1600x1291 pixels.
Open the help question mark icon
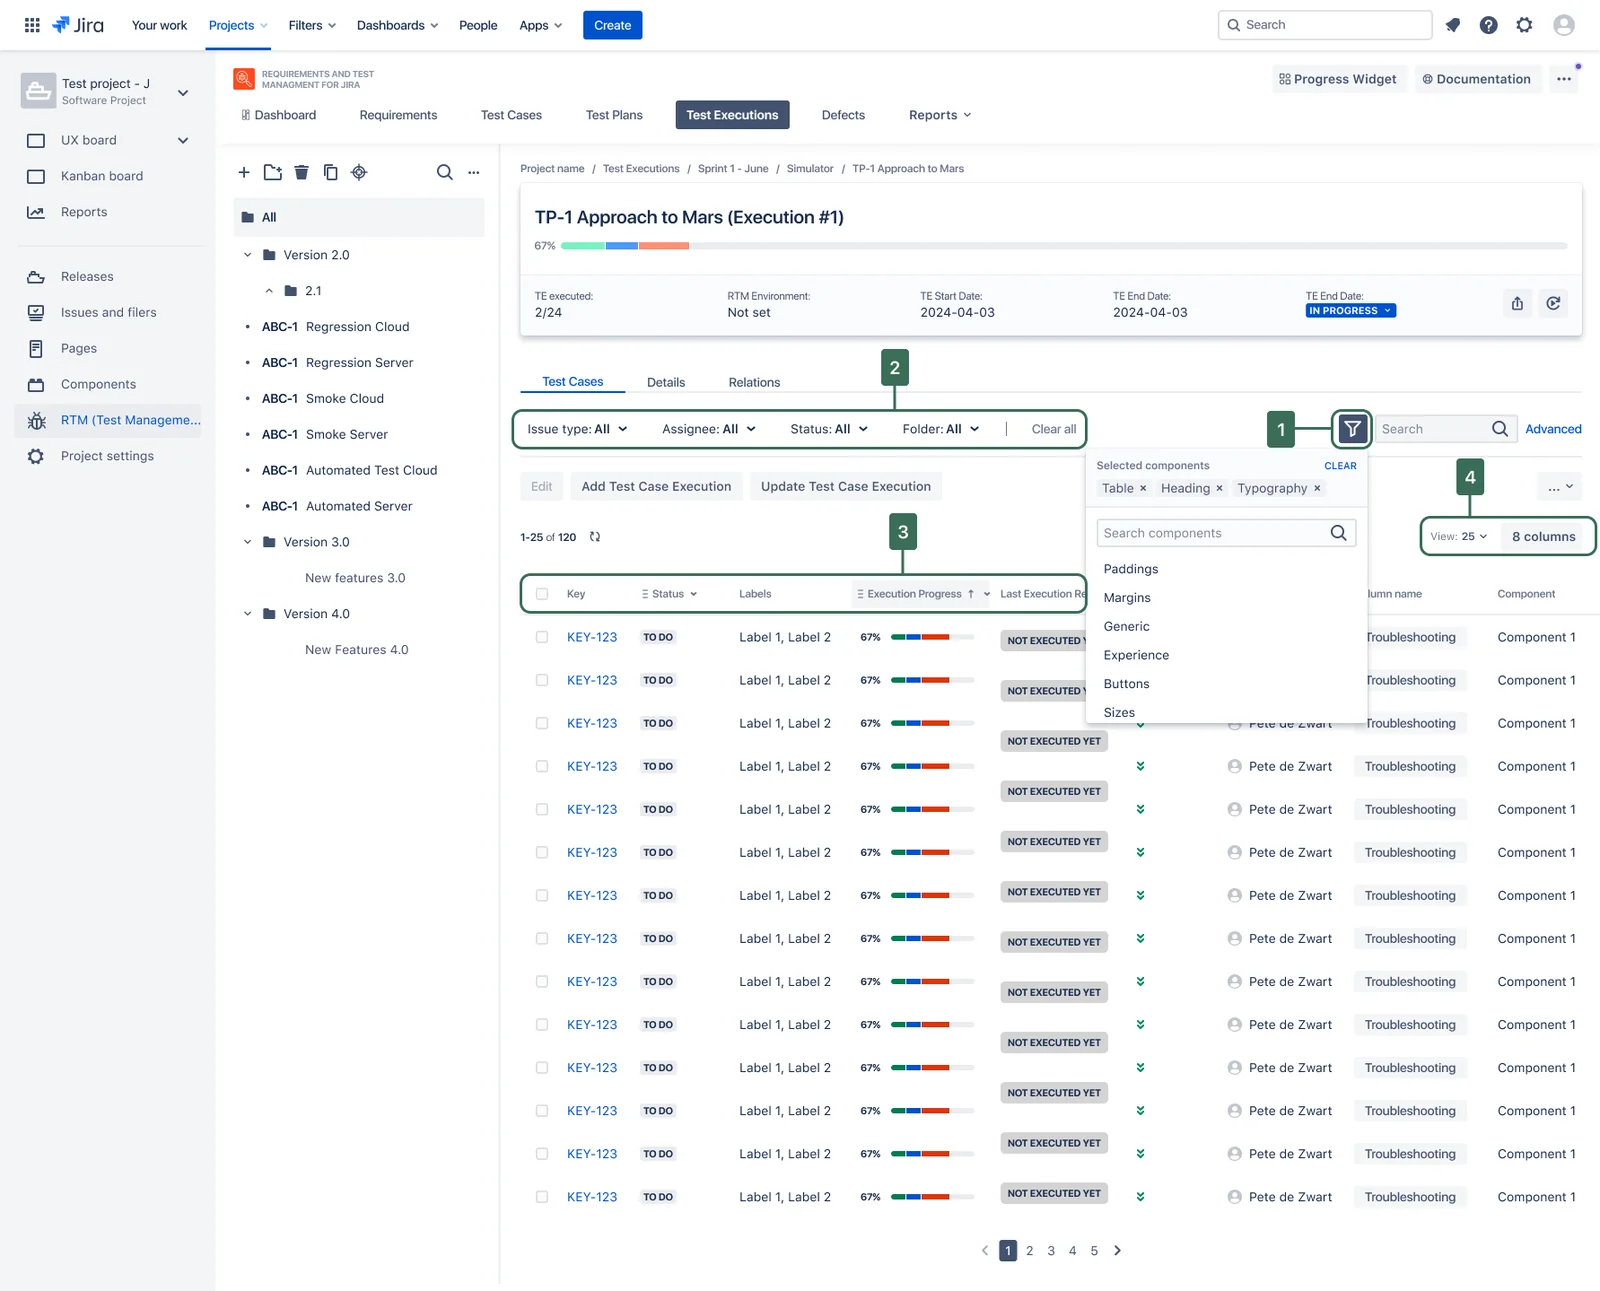tap(1489, 25)
